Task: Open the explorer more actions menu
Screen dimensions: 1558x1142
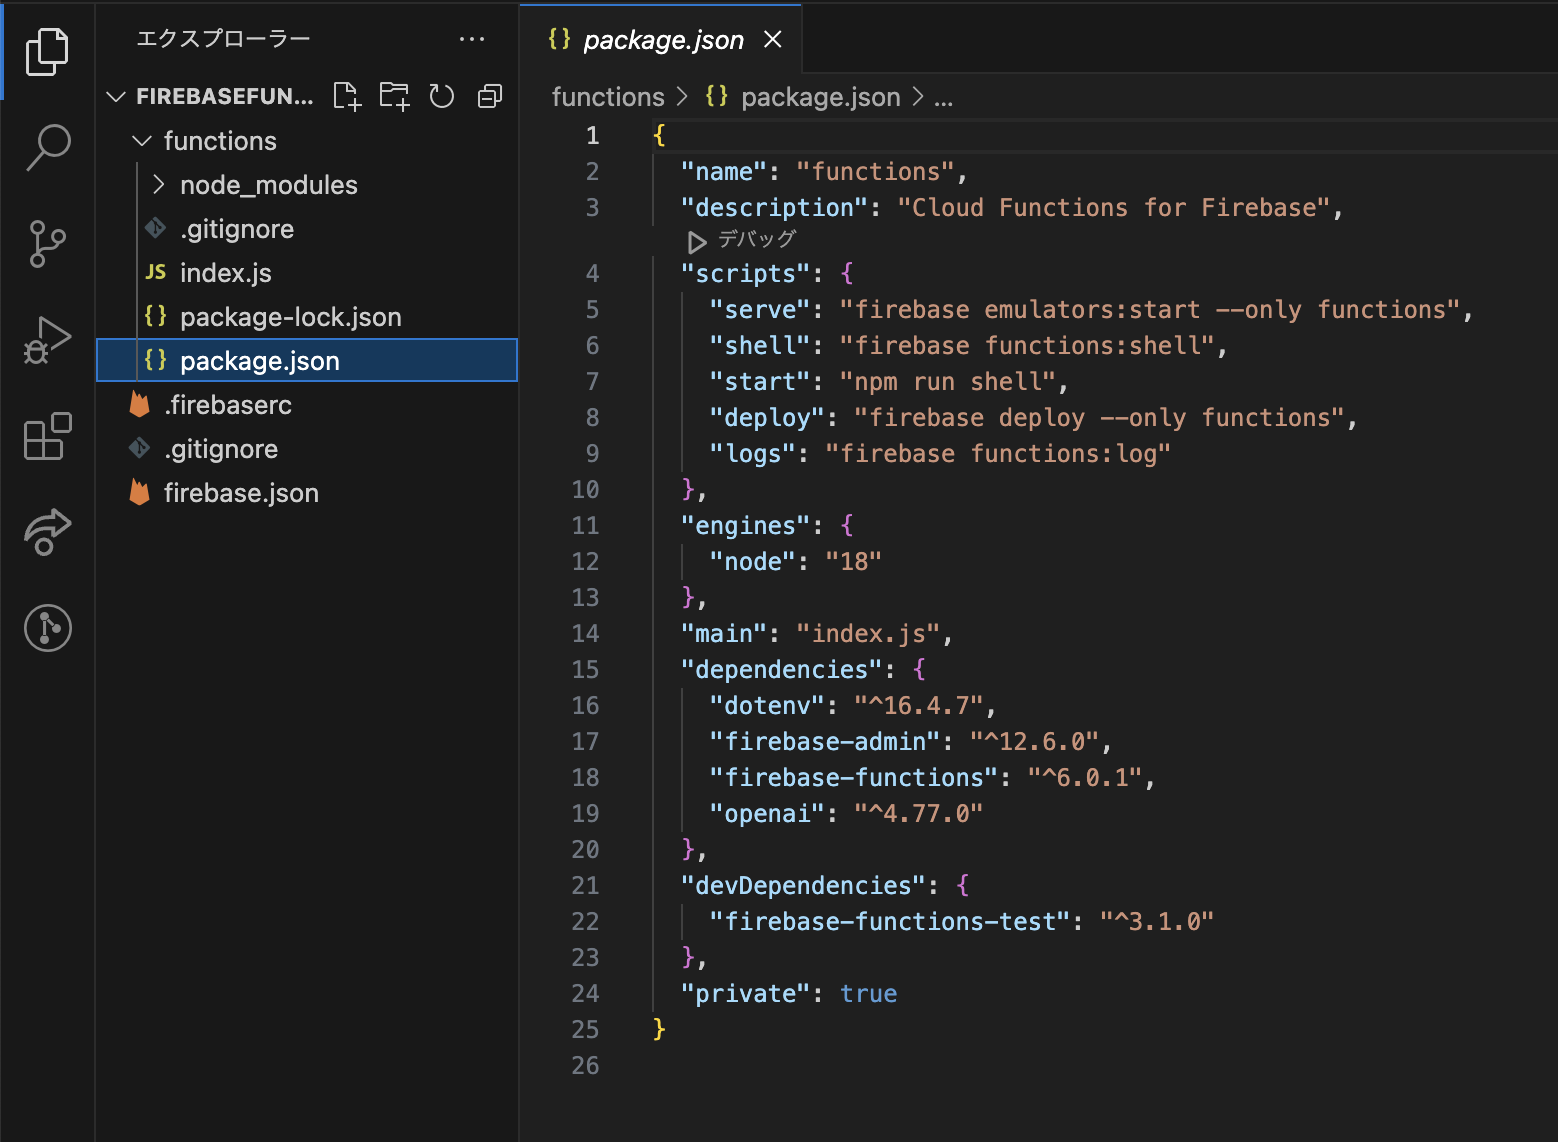Action: coord(471,39)
